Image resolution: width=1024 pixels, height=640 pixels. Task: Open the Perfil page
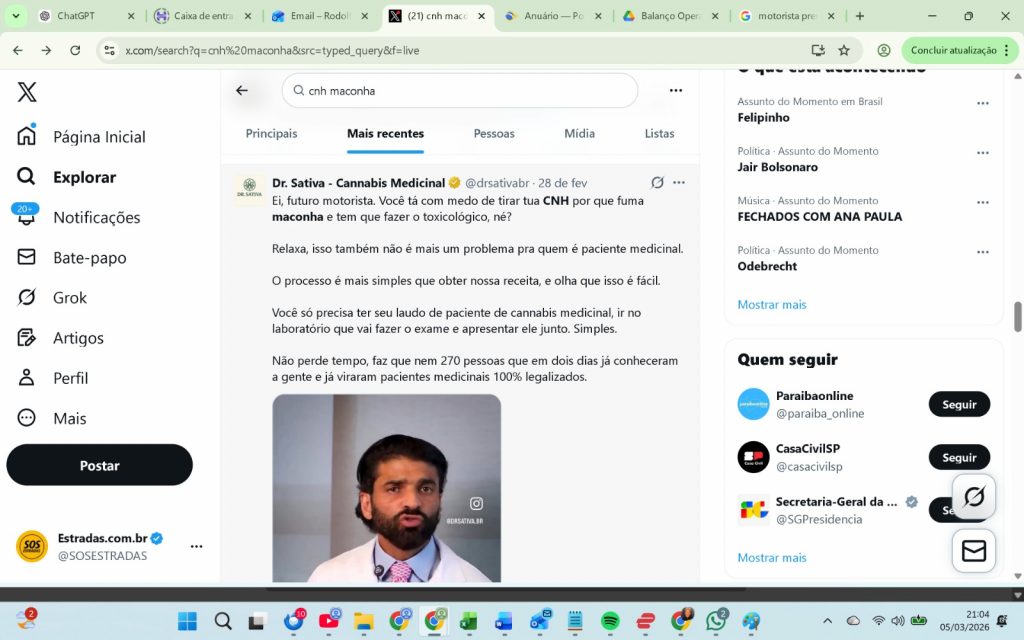click(x=53, y=378)
